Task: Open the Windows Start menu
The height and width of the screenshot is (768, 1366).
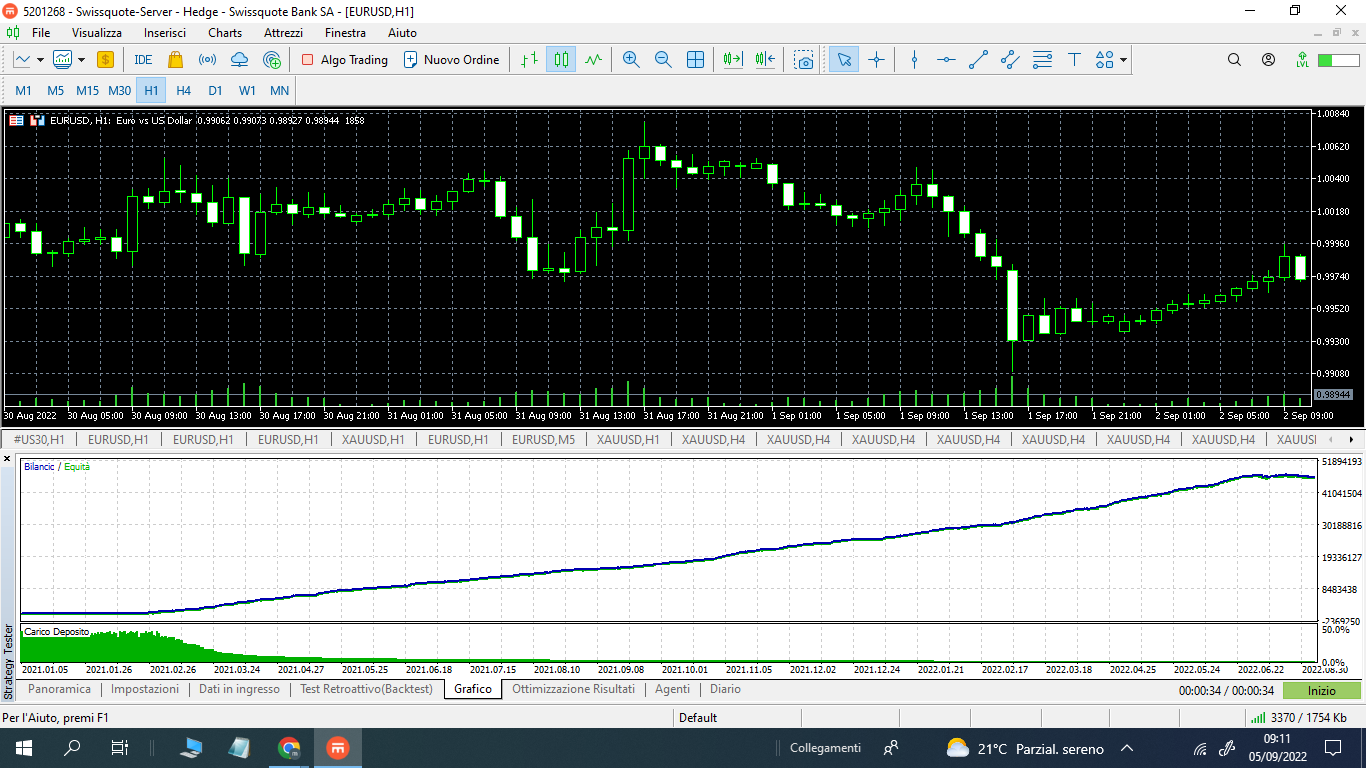Action: tap(24, 748)
